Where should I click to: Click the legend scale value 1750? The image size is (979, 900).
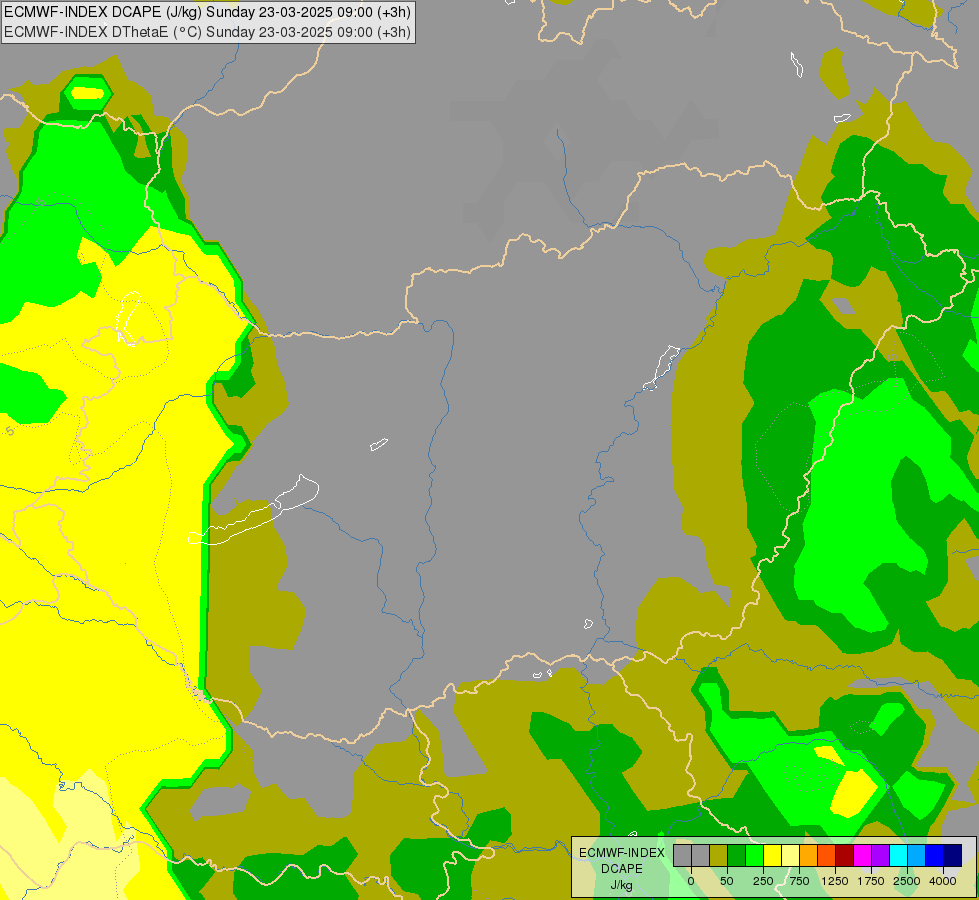click(x=871, y=881)
